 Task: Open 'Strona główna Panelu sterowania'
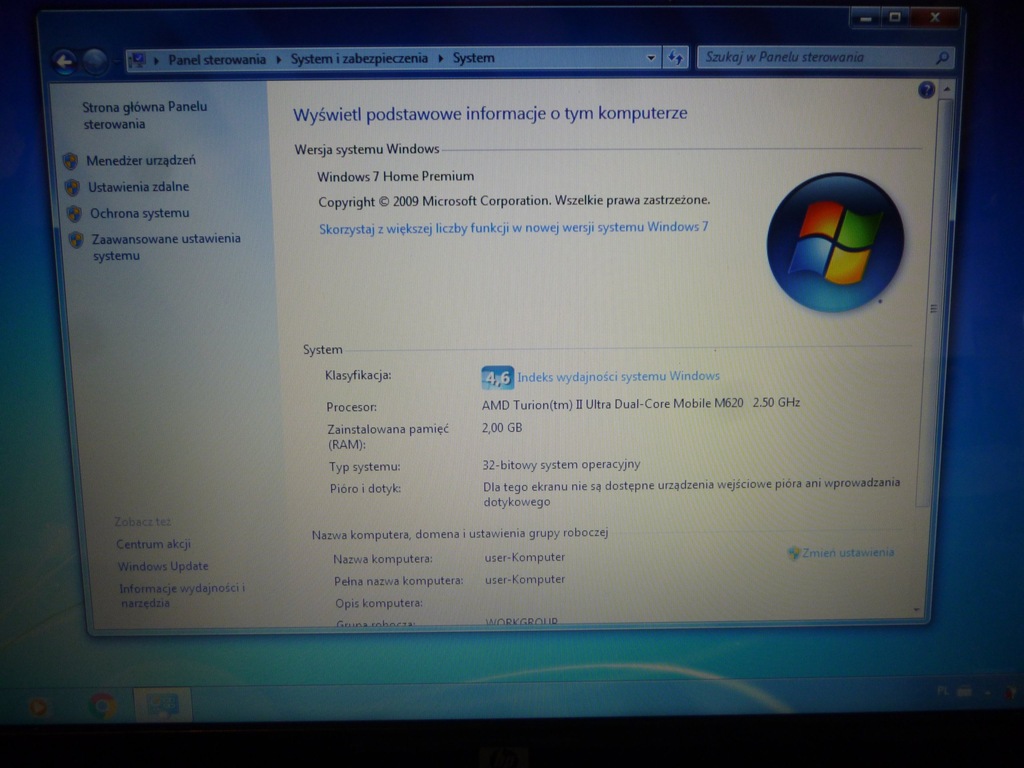(x=144, y=116)
